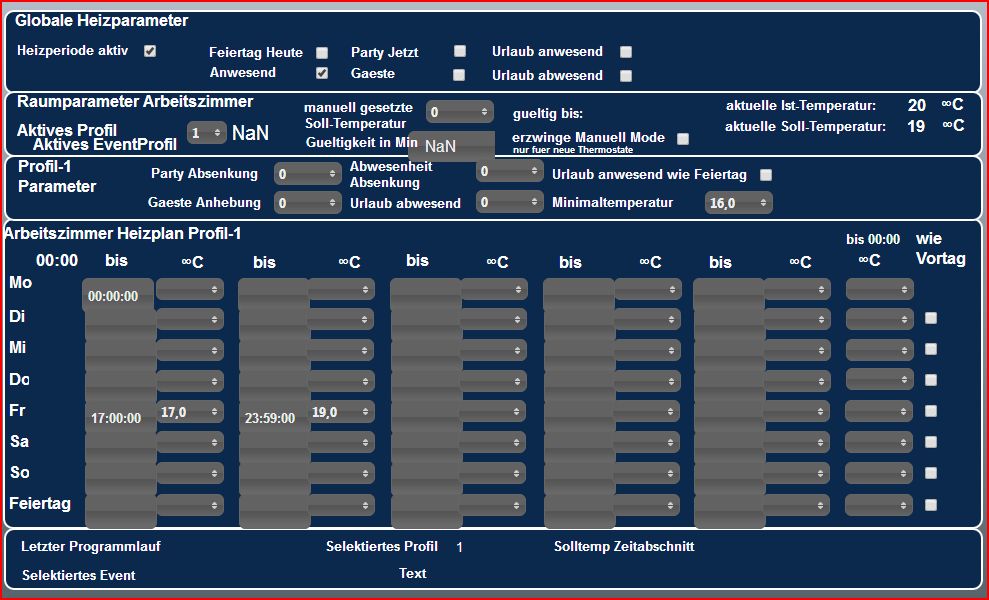Image resolution: width=989 pixels, height=600 pixels.
Task: Adjust Feiertag bis 00:00 temperature stepper
Action: (x=880, y=505)
